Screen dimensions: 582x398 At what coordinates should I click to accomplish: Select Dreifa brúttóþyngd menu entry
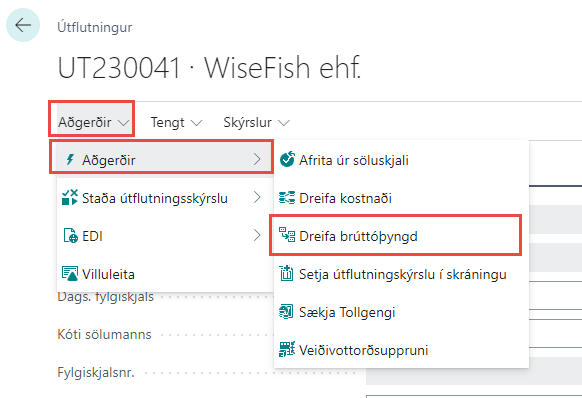click(x=396, y=235)
